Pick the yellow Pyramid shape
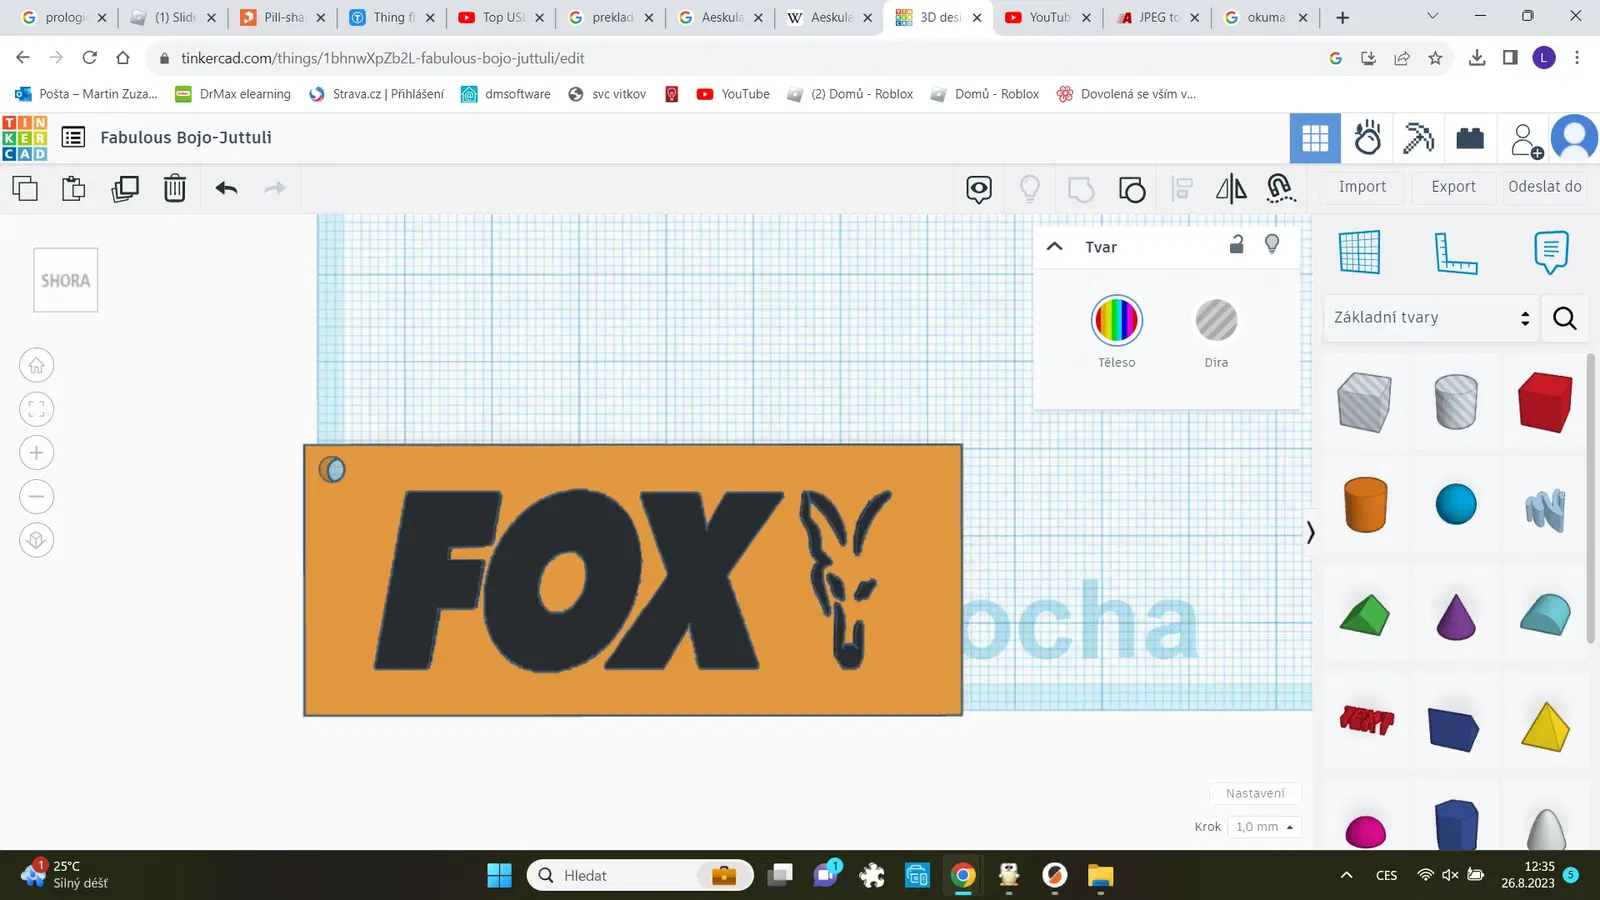Image resolution: width=1600 pixels, height=900 pixels. [x=1545, y=726]
